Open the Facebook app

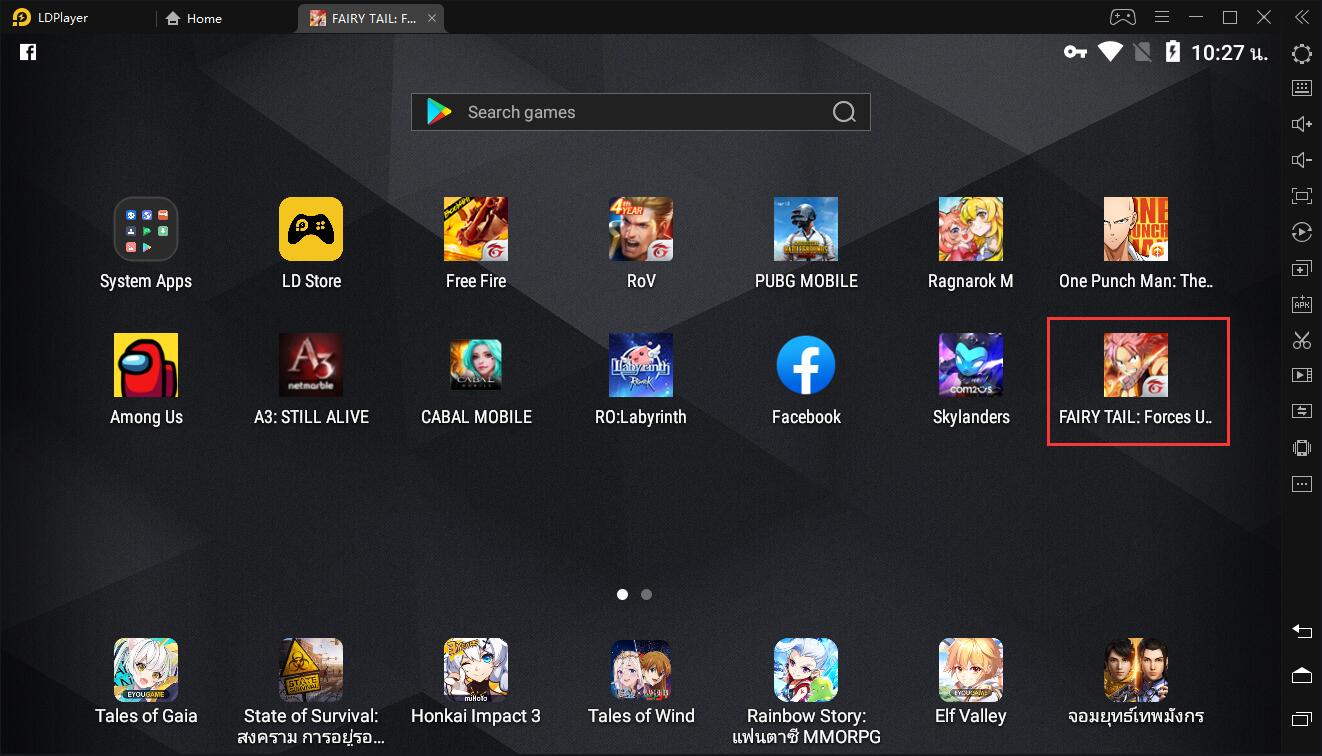click(x=806, y=365)
